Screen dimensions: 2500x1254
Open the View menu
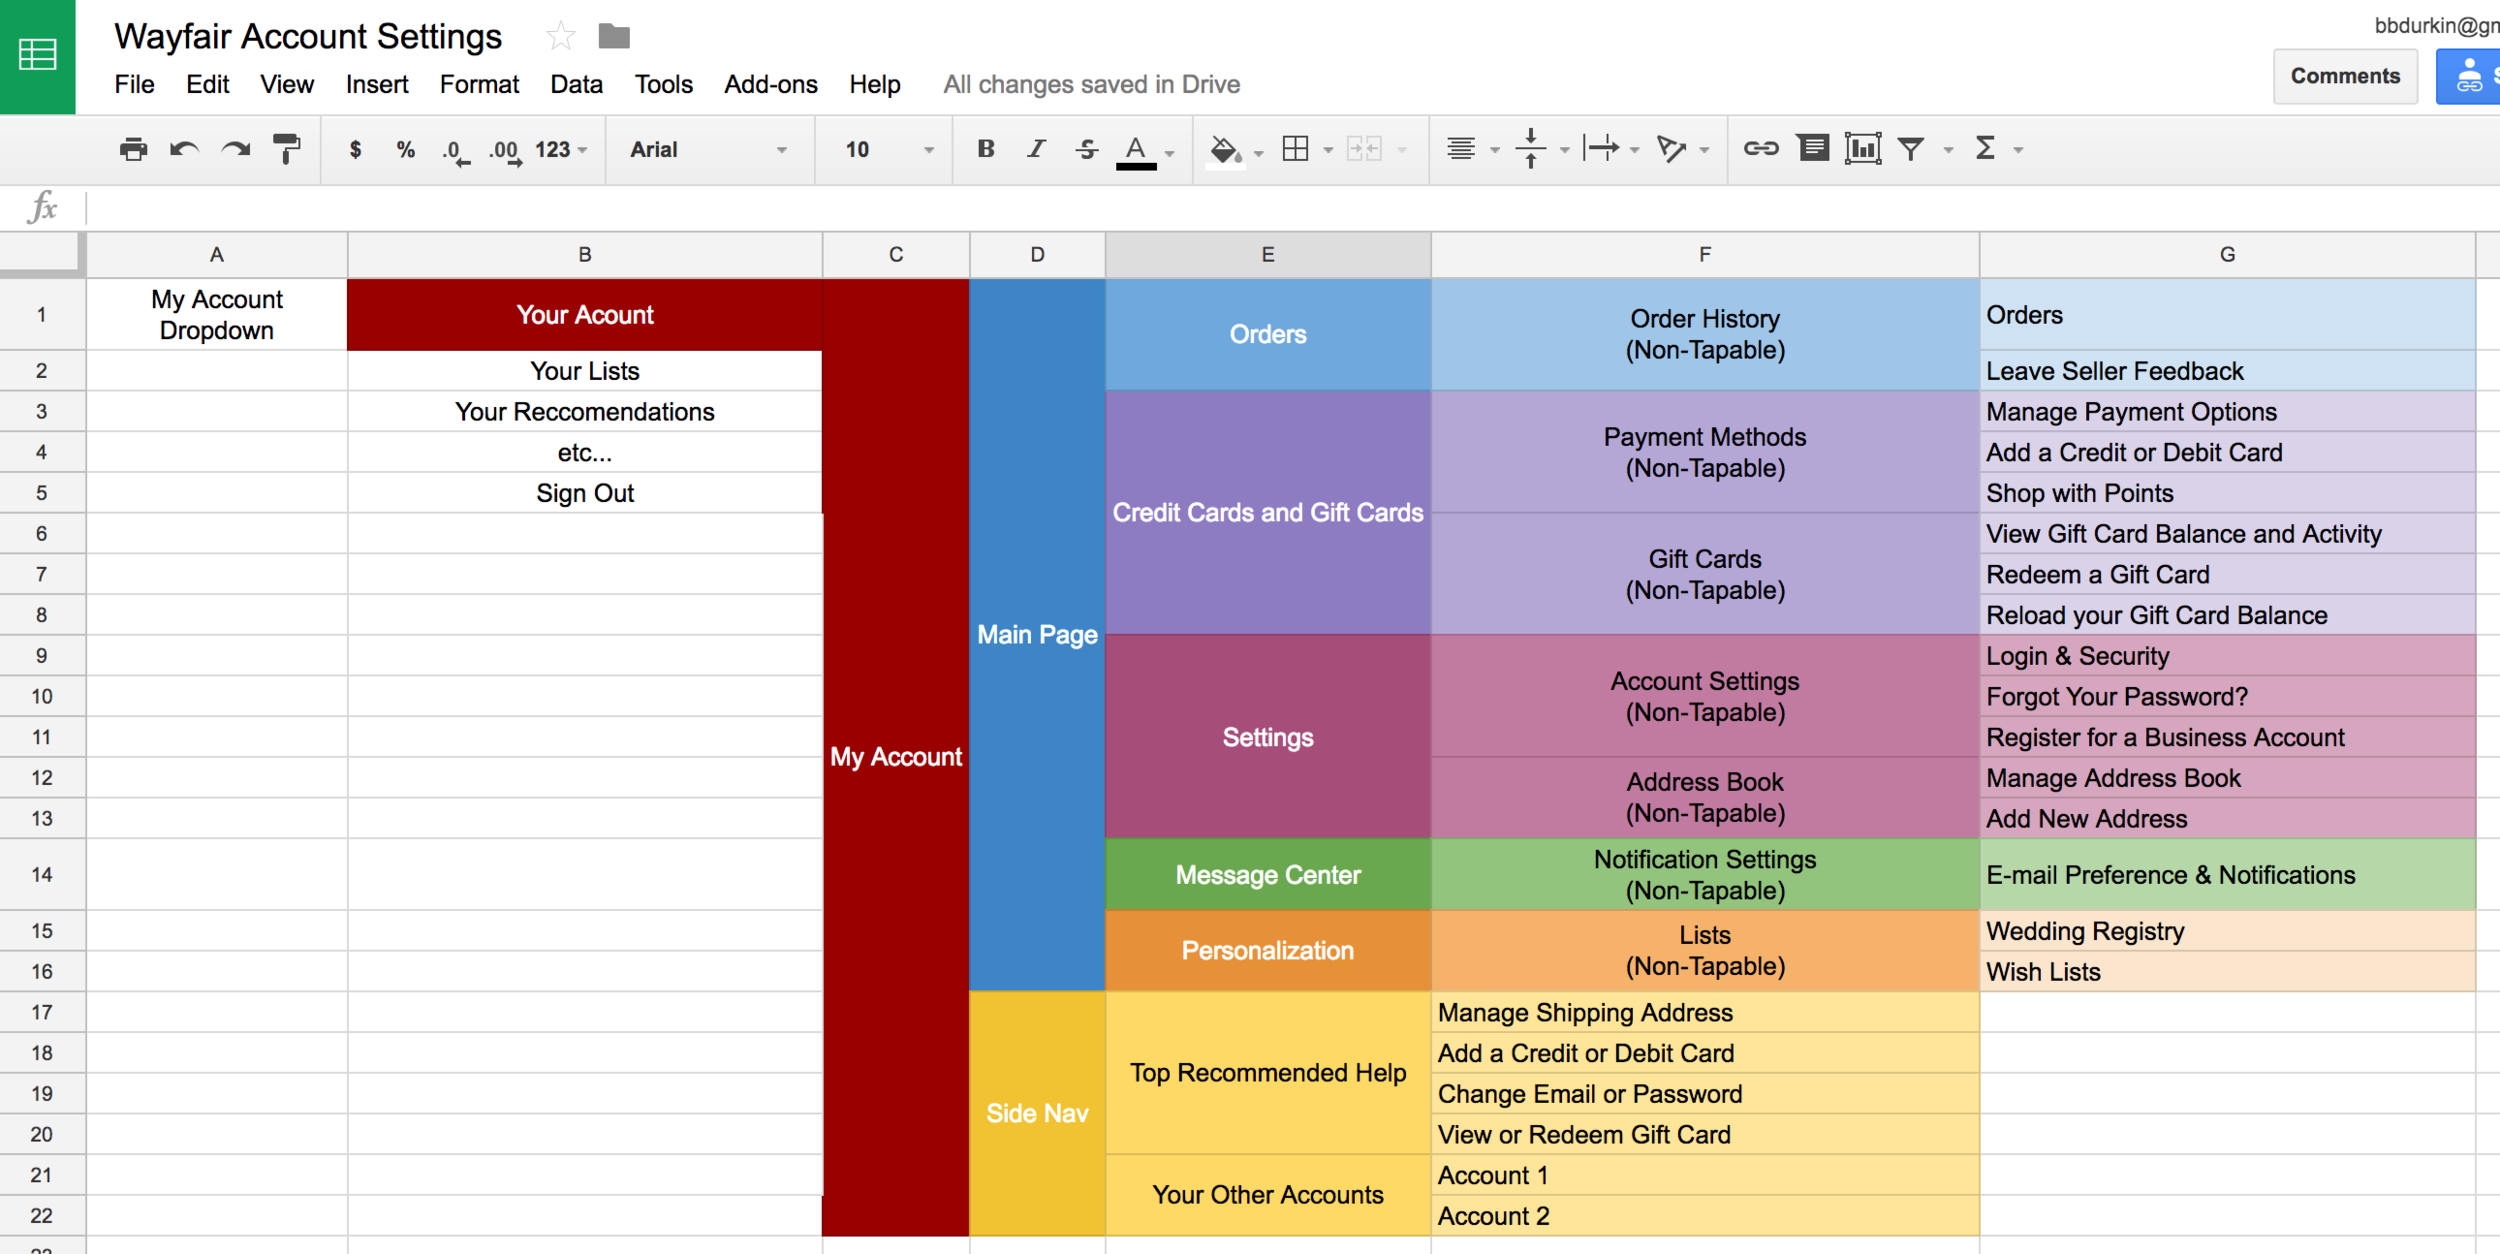(x=287, y=84)
